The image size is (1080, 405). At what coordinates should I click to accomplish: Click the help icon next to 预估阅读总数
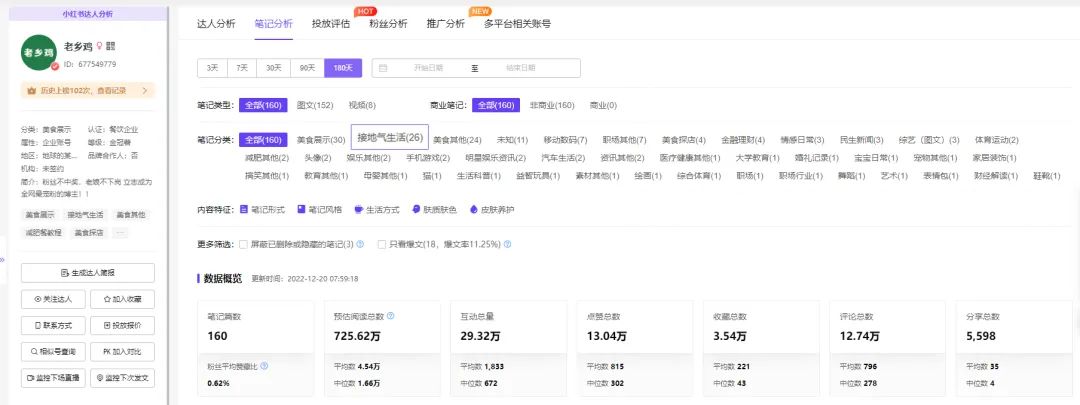tap(391, 316)
